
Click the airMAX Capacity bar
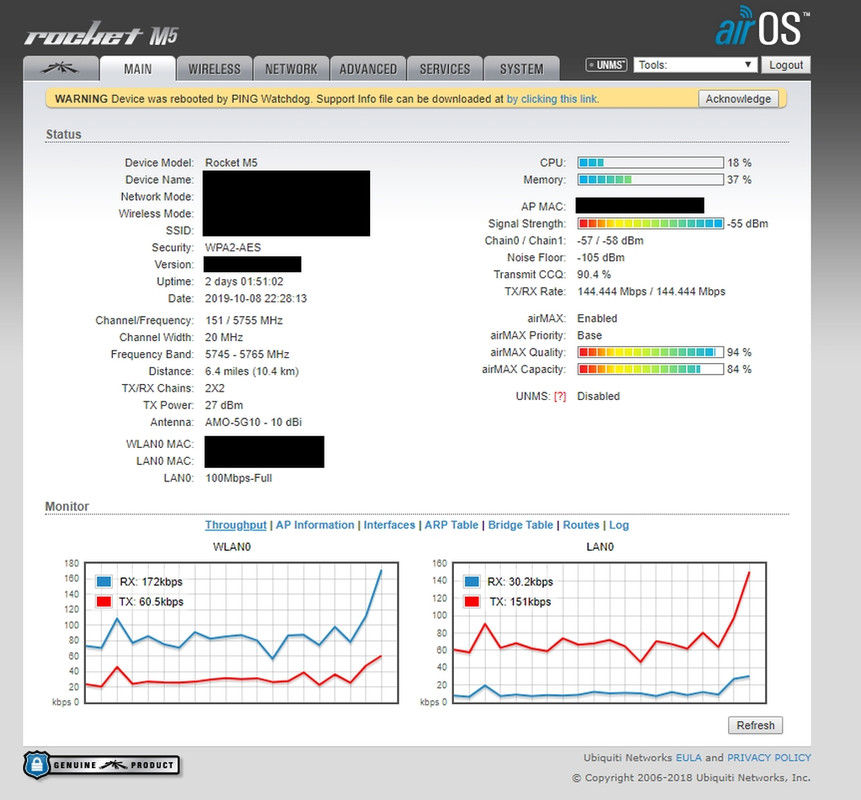pos(650,369)
